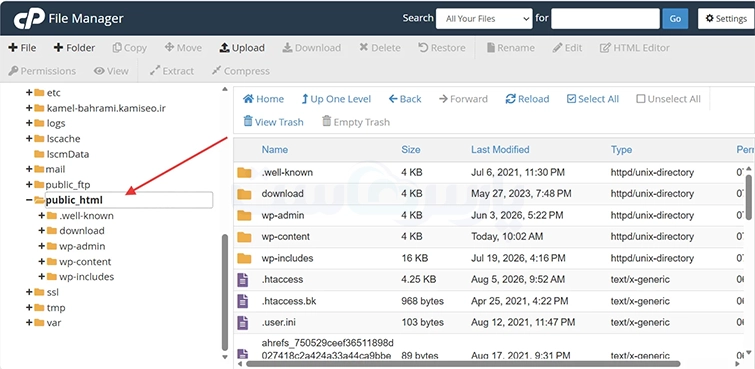Click the .user.ini file icon
This screenshot has width=755, height=369.
243,322
